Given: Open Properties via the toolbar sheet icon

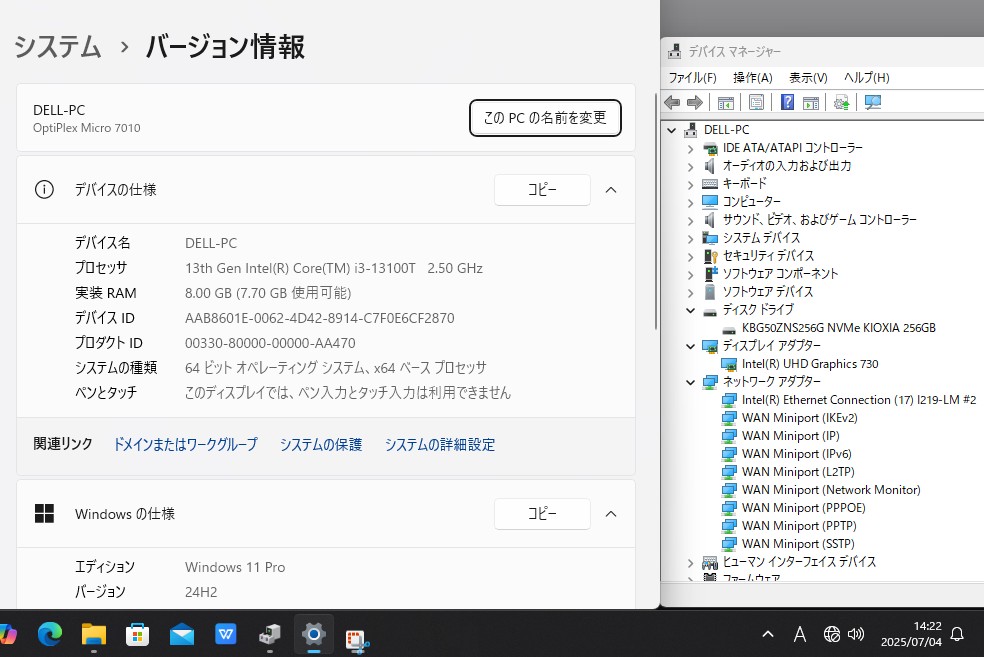Looking at the screenshot, I should pos(756,102).
